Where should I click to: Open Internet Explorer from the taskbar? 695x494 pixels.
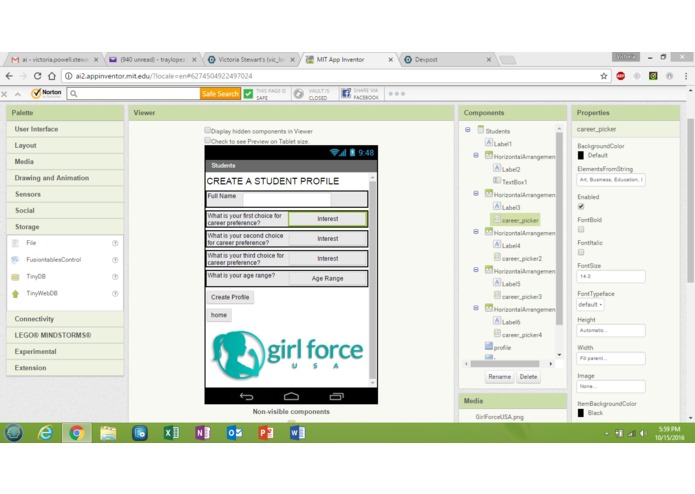[45, 433]
